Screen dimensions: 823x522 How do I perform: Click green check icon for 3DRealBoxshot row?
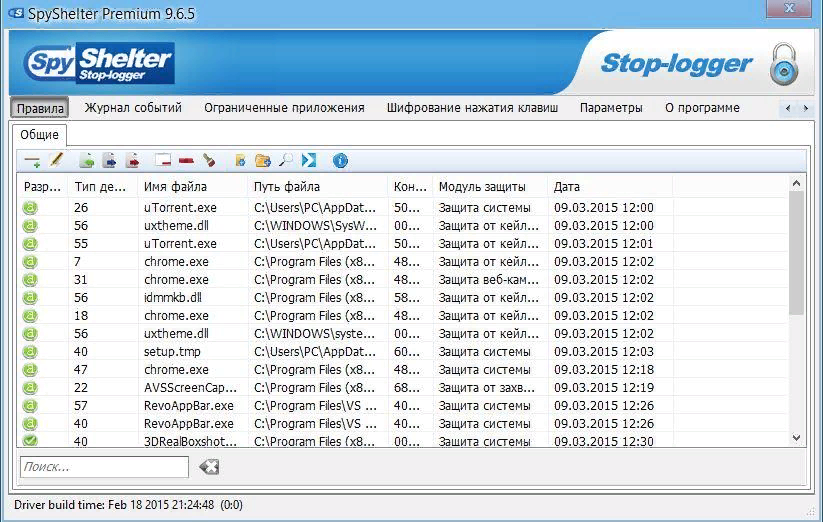coord(30,441)
